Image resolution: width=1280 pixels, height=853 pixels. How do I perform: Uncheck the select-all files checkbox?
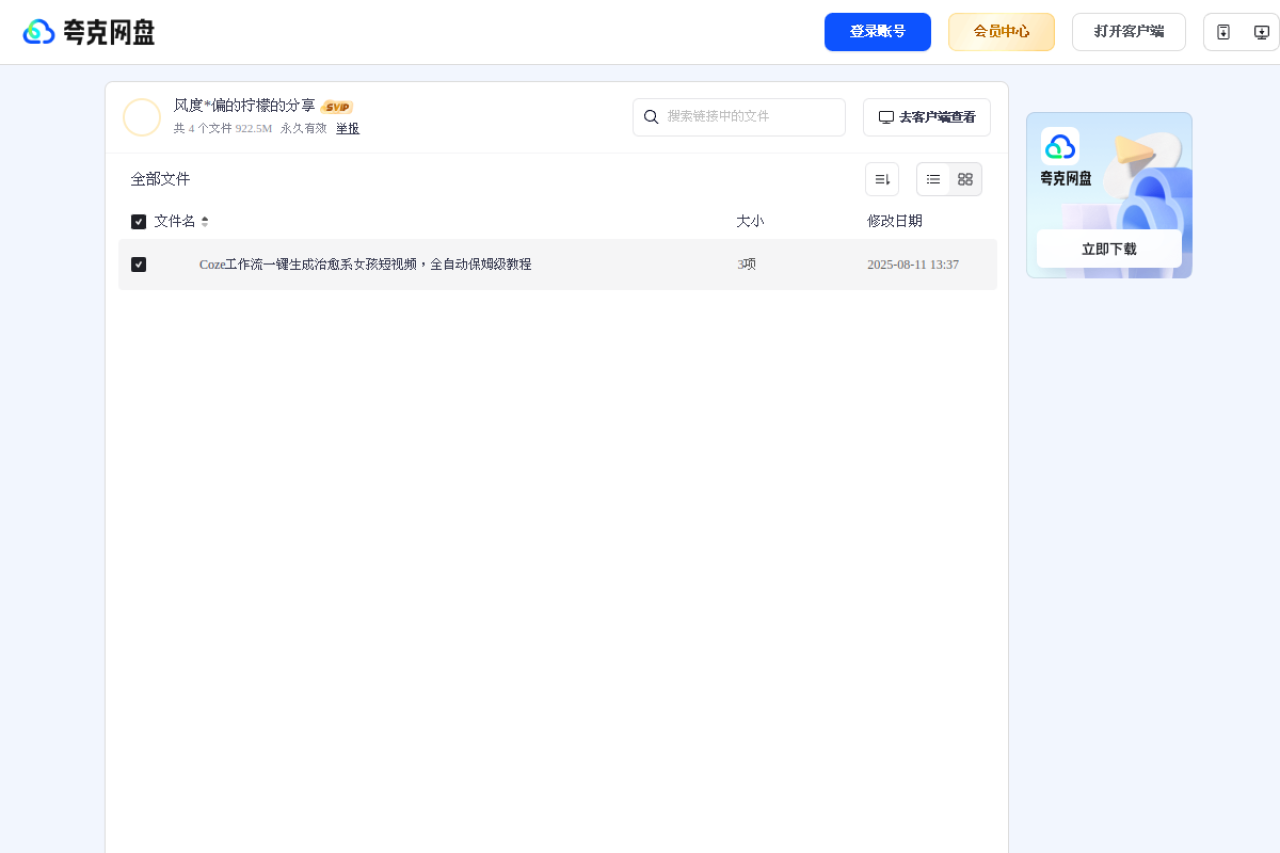pos(138,221)
